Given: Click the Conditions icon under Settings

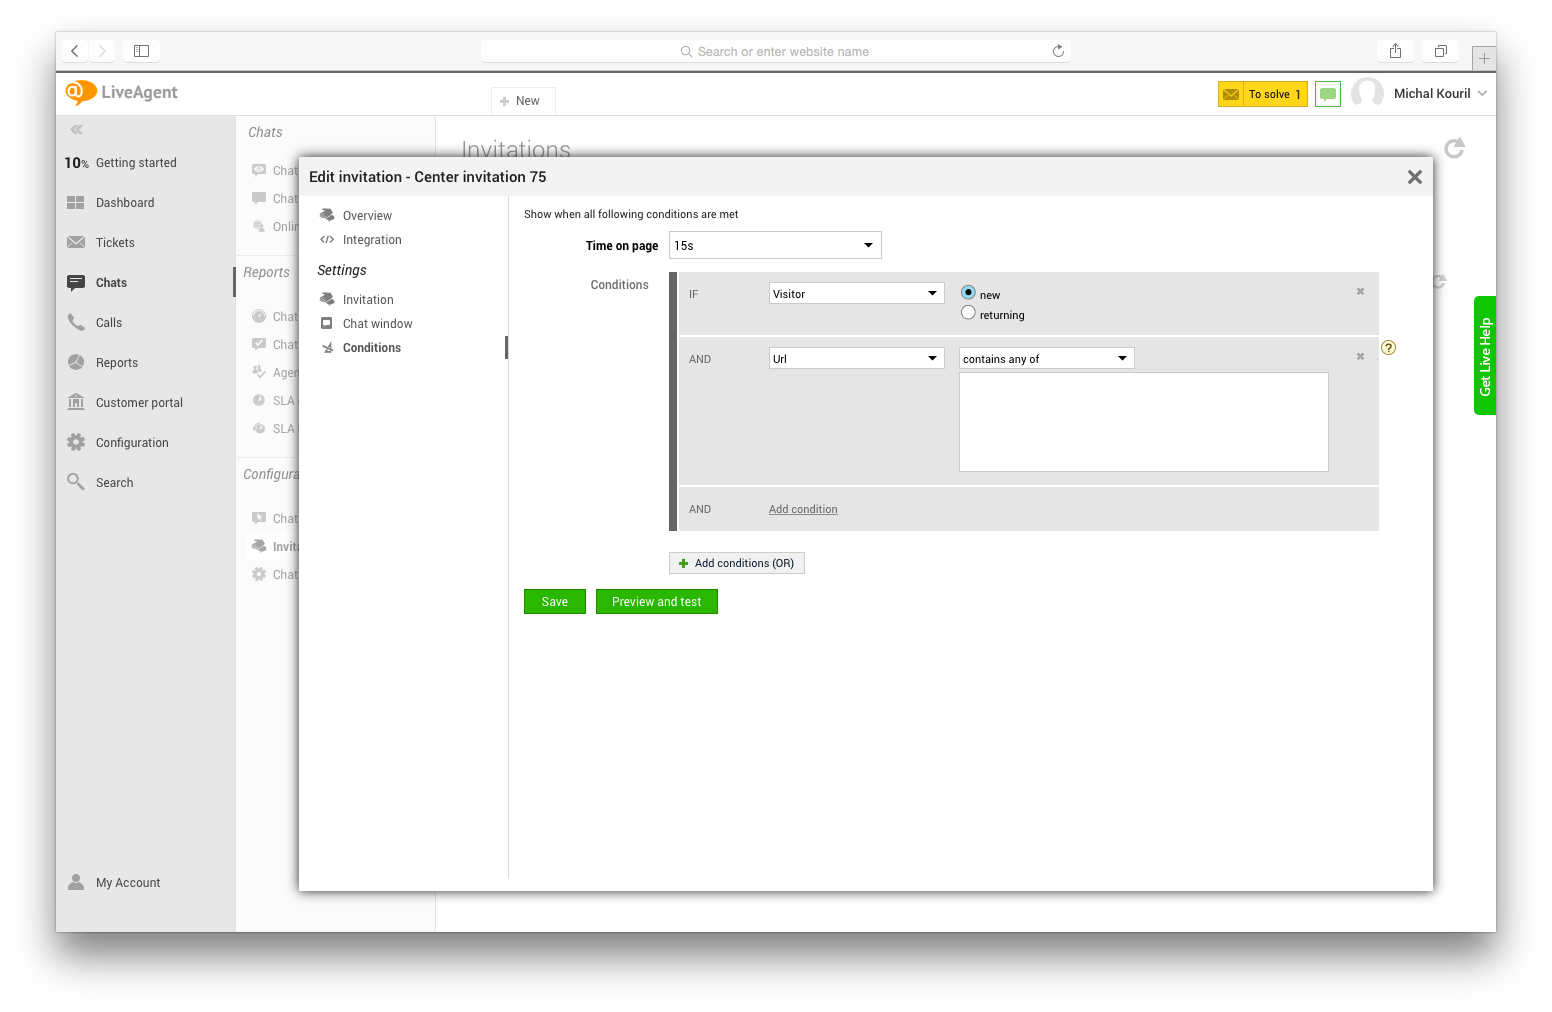Looking at the screenshot, I should point(327,348).
